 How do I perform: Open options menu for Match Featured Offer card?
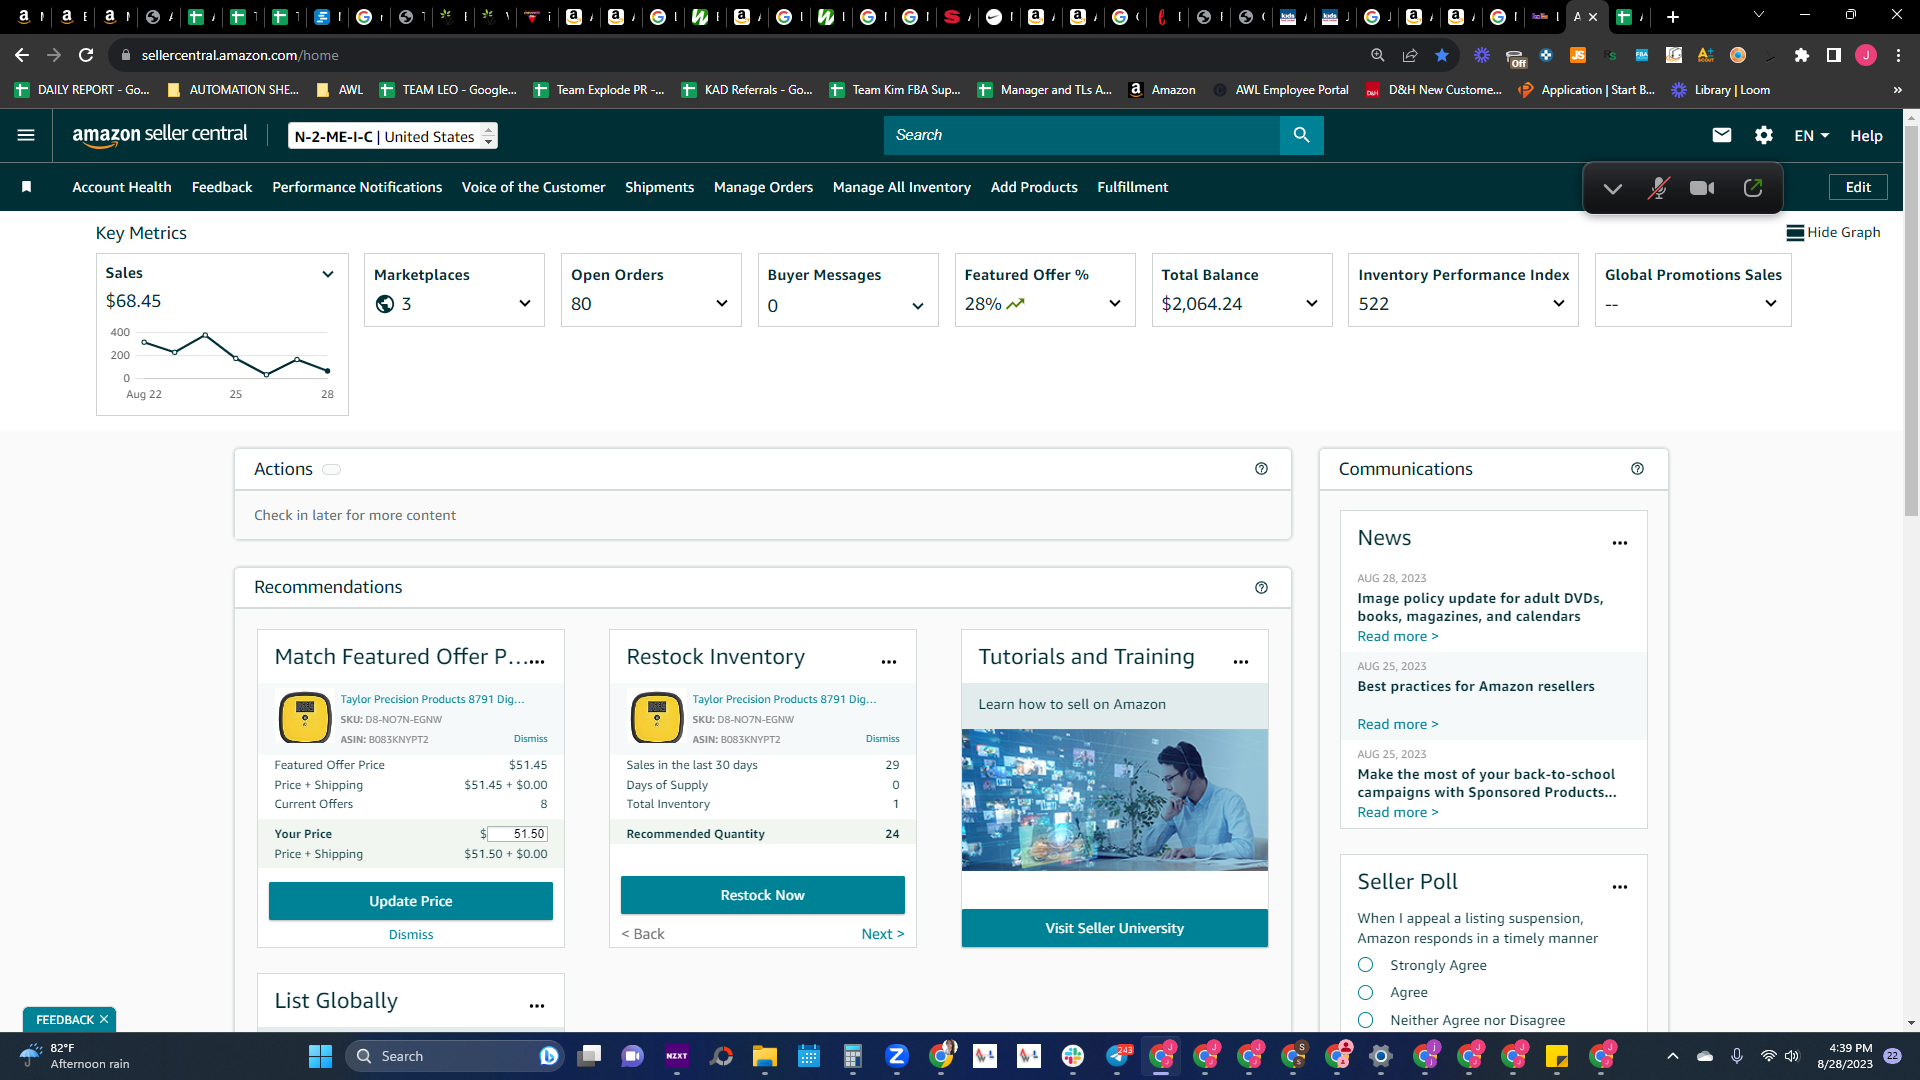click(537, 662)
